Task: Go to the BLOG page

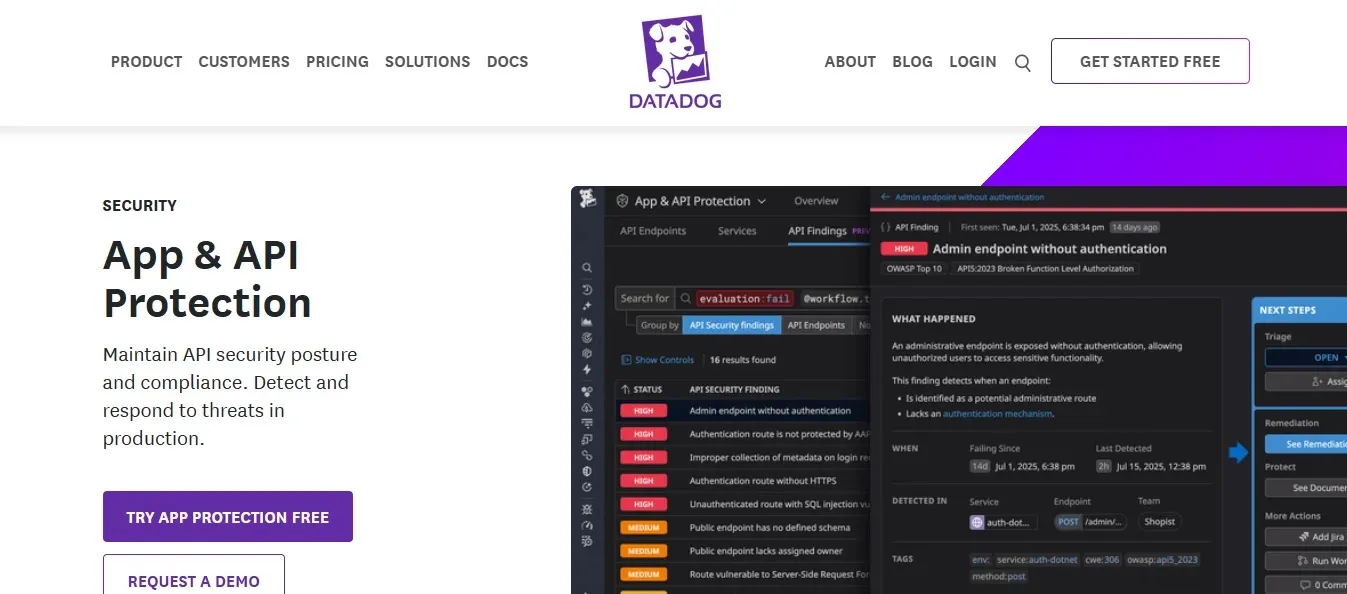Action: (x=912, y=62)
